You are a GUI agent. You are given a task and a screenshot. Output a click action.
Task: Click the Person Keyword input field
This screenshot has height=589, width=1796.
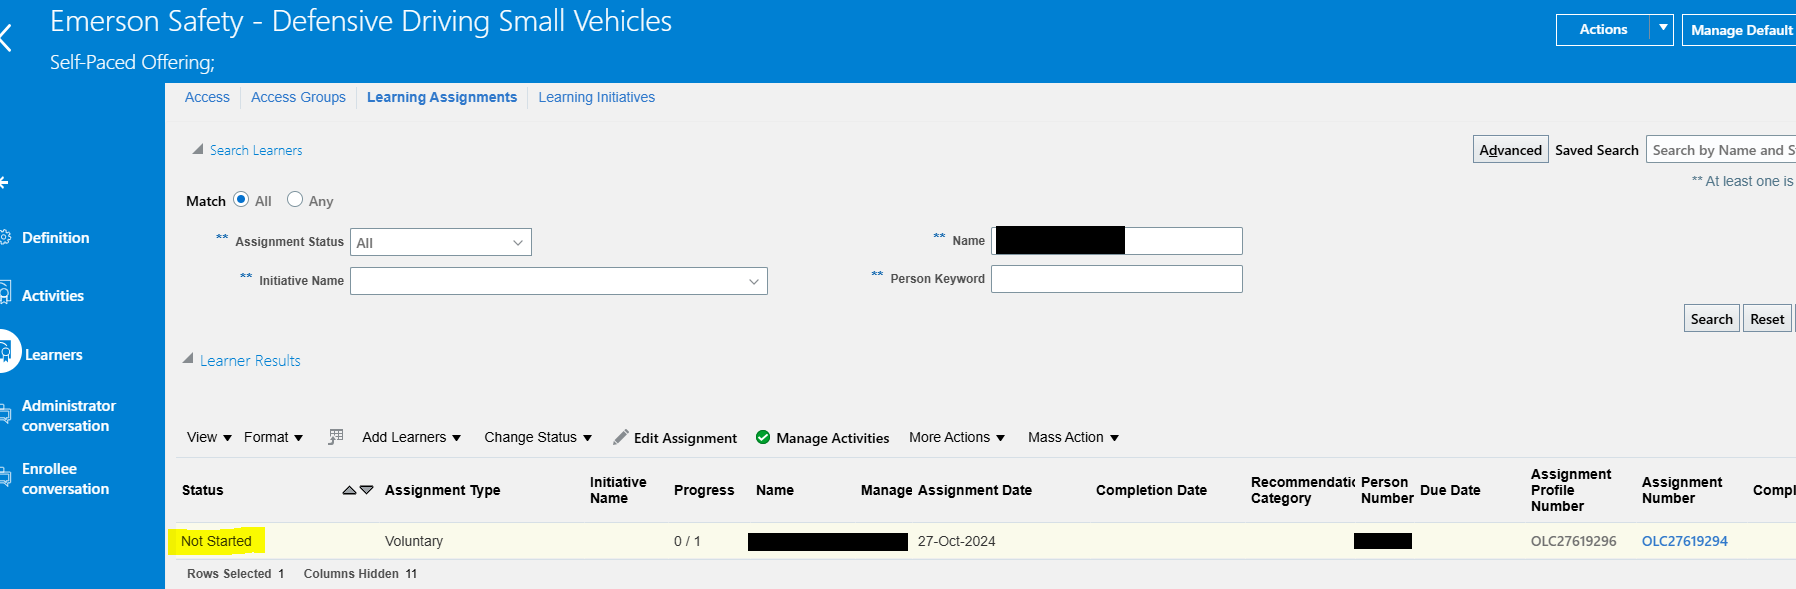[x=1117, y=279]
